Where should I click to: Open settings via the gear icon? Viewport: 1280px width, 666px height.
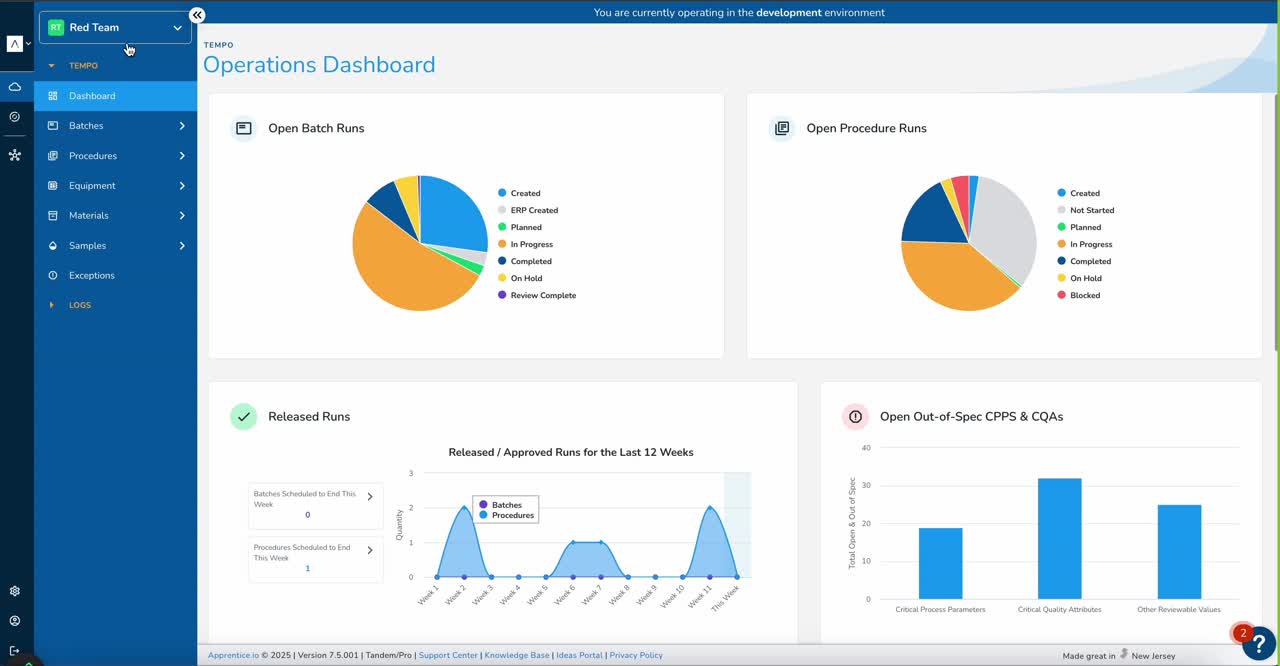pyautogui.click(x=14, y=591)
